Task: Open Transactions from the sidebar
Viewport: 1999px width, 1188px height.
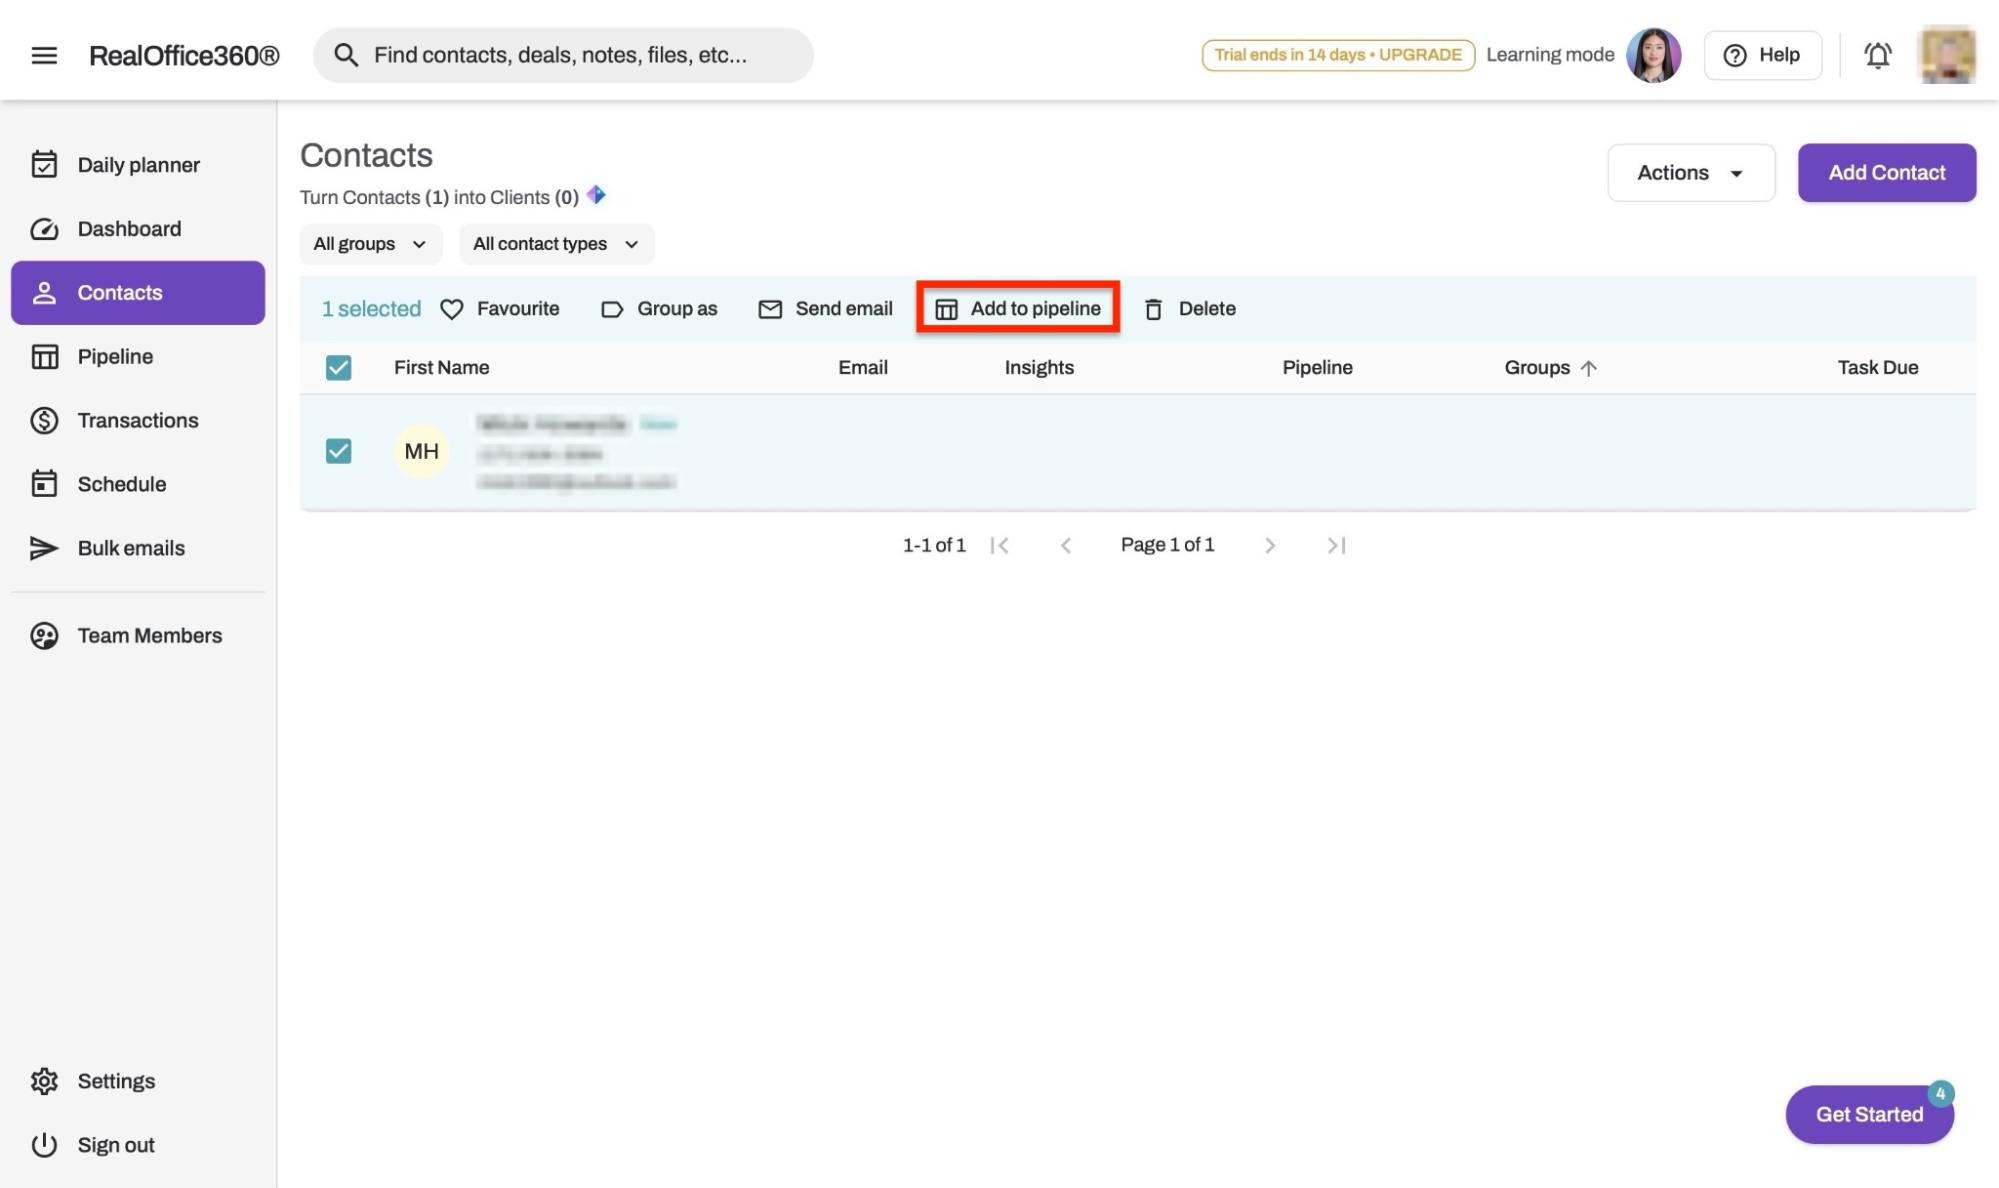Action: click(x=137, y=420)
